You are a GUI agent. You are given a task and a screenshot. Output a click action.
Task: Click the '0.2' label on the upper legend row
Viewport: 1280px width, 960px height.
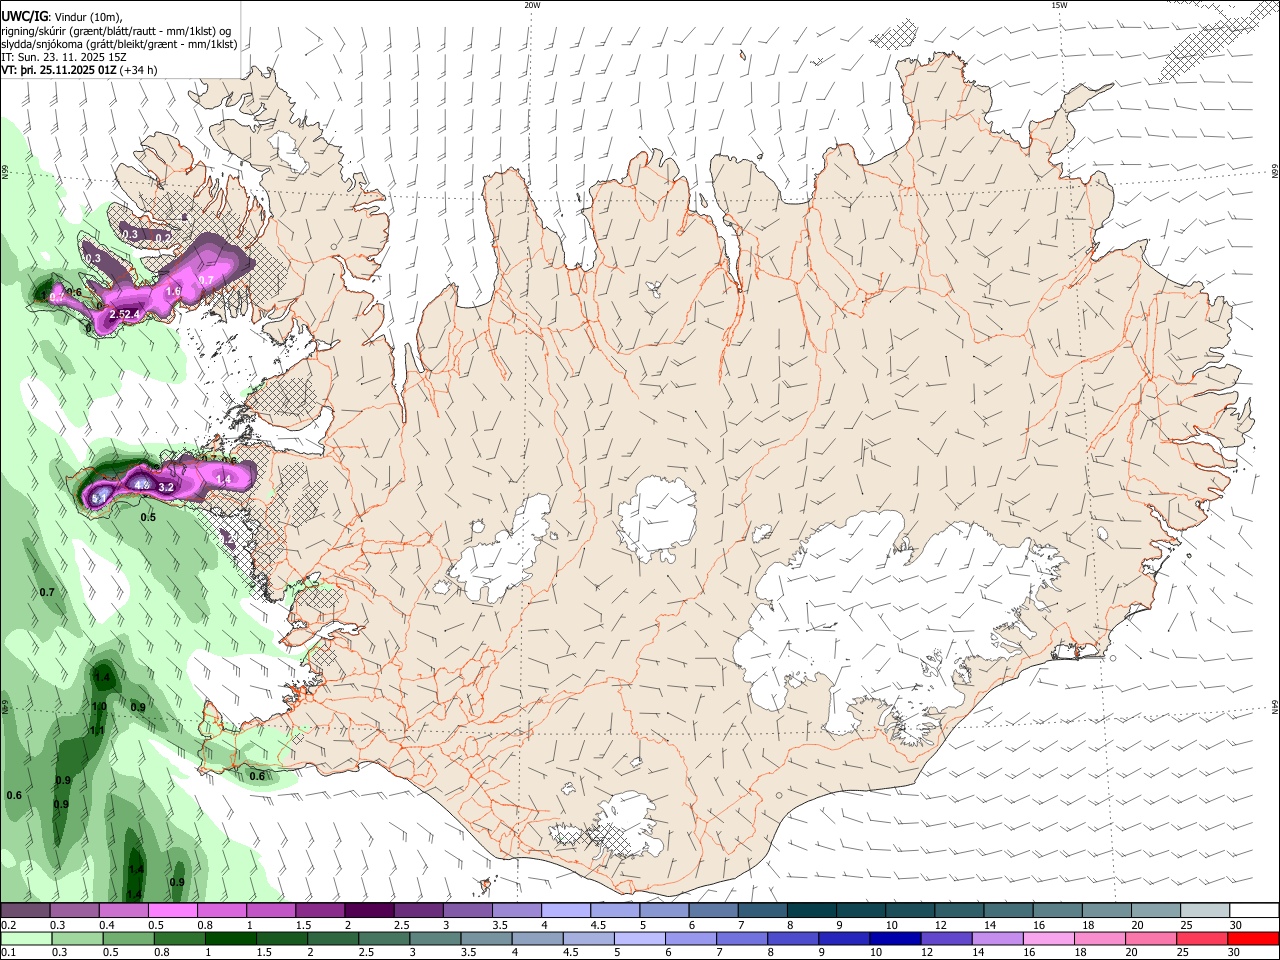coord(9,925)
